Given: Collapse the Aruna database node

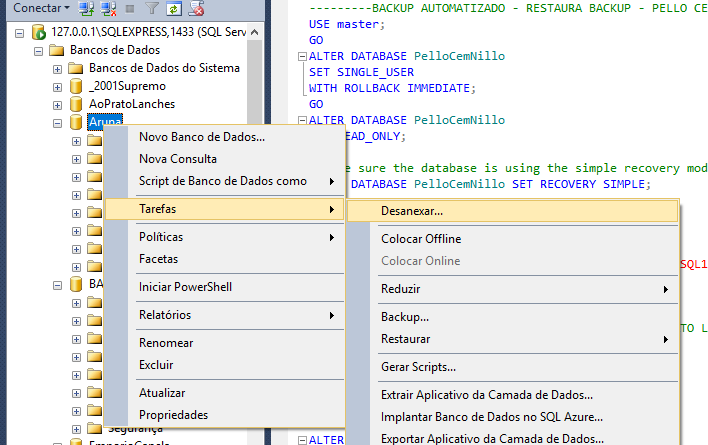Looking at the screenshot, I should tap(57, 123).
